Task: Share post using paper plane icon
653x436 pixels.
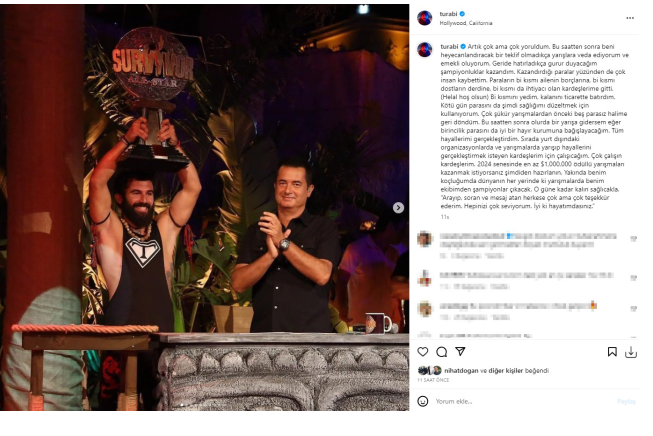Action: 460,352
